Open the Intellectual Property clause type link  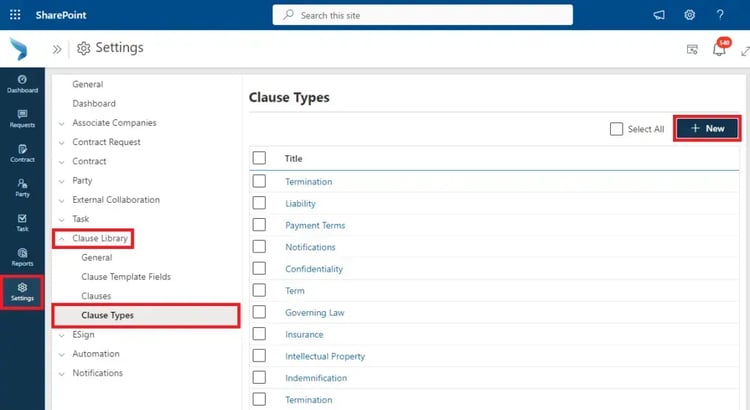pyautogui.click(x=325, y=356)
